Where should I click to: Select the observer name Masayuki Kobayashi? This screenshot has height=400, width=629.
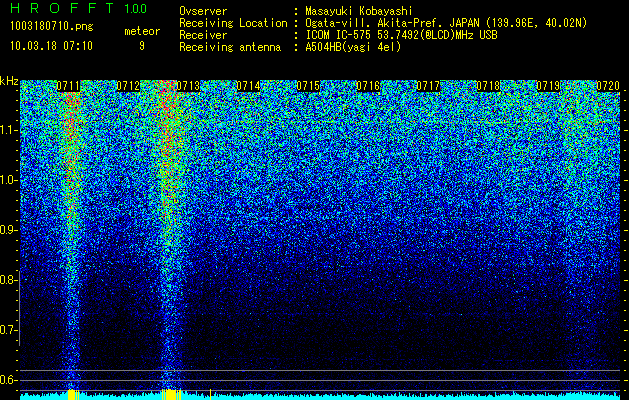[359, 11]
